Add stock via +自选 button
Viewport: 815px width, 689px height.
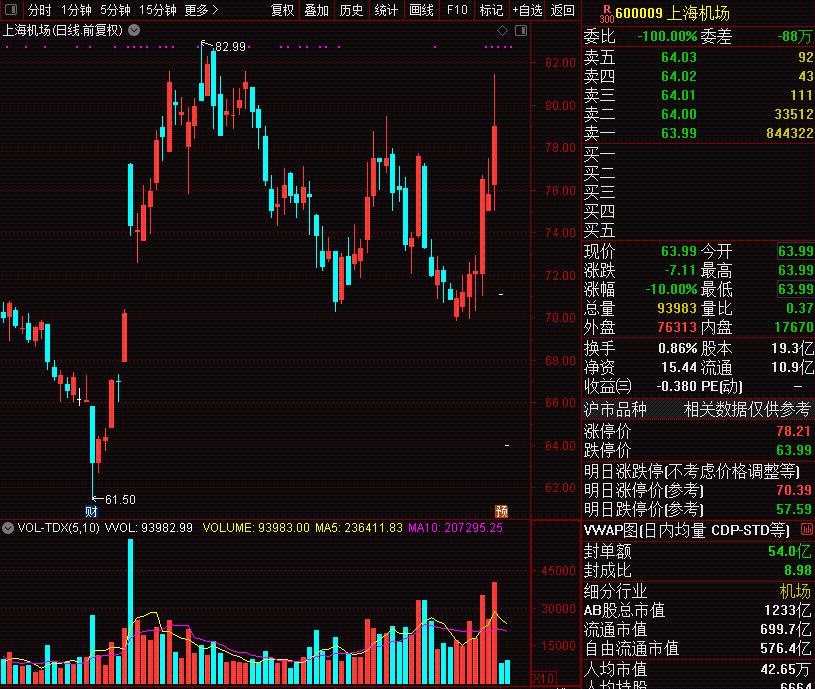point(527,10)
